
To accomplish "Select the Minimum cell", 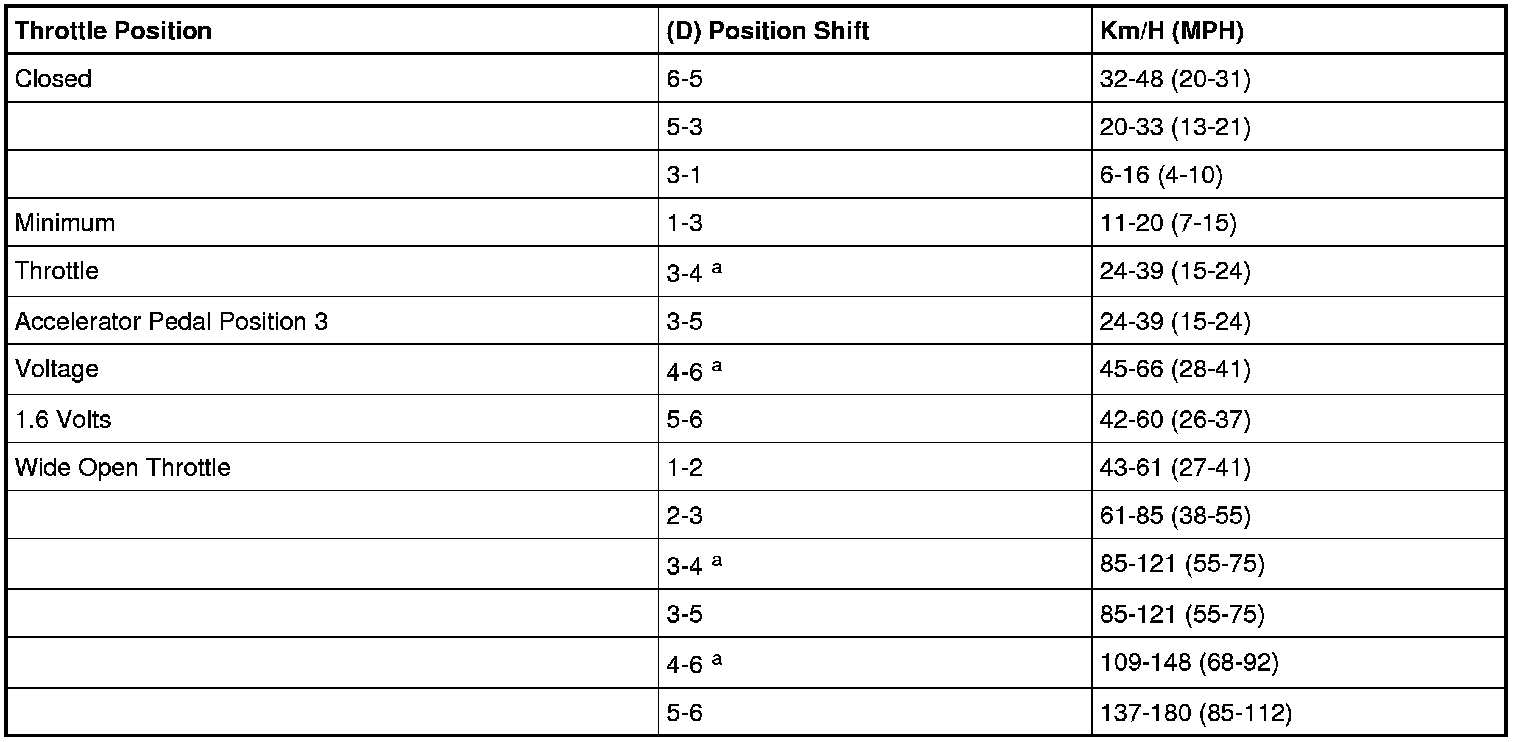I will 65,223.
